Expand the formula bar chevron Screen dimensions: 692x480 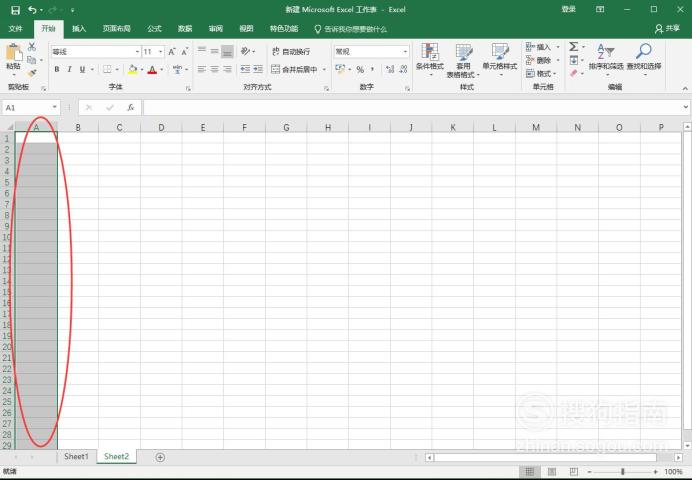685,107
